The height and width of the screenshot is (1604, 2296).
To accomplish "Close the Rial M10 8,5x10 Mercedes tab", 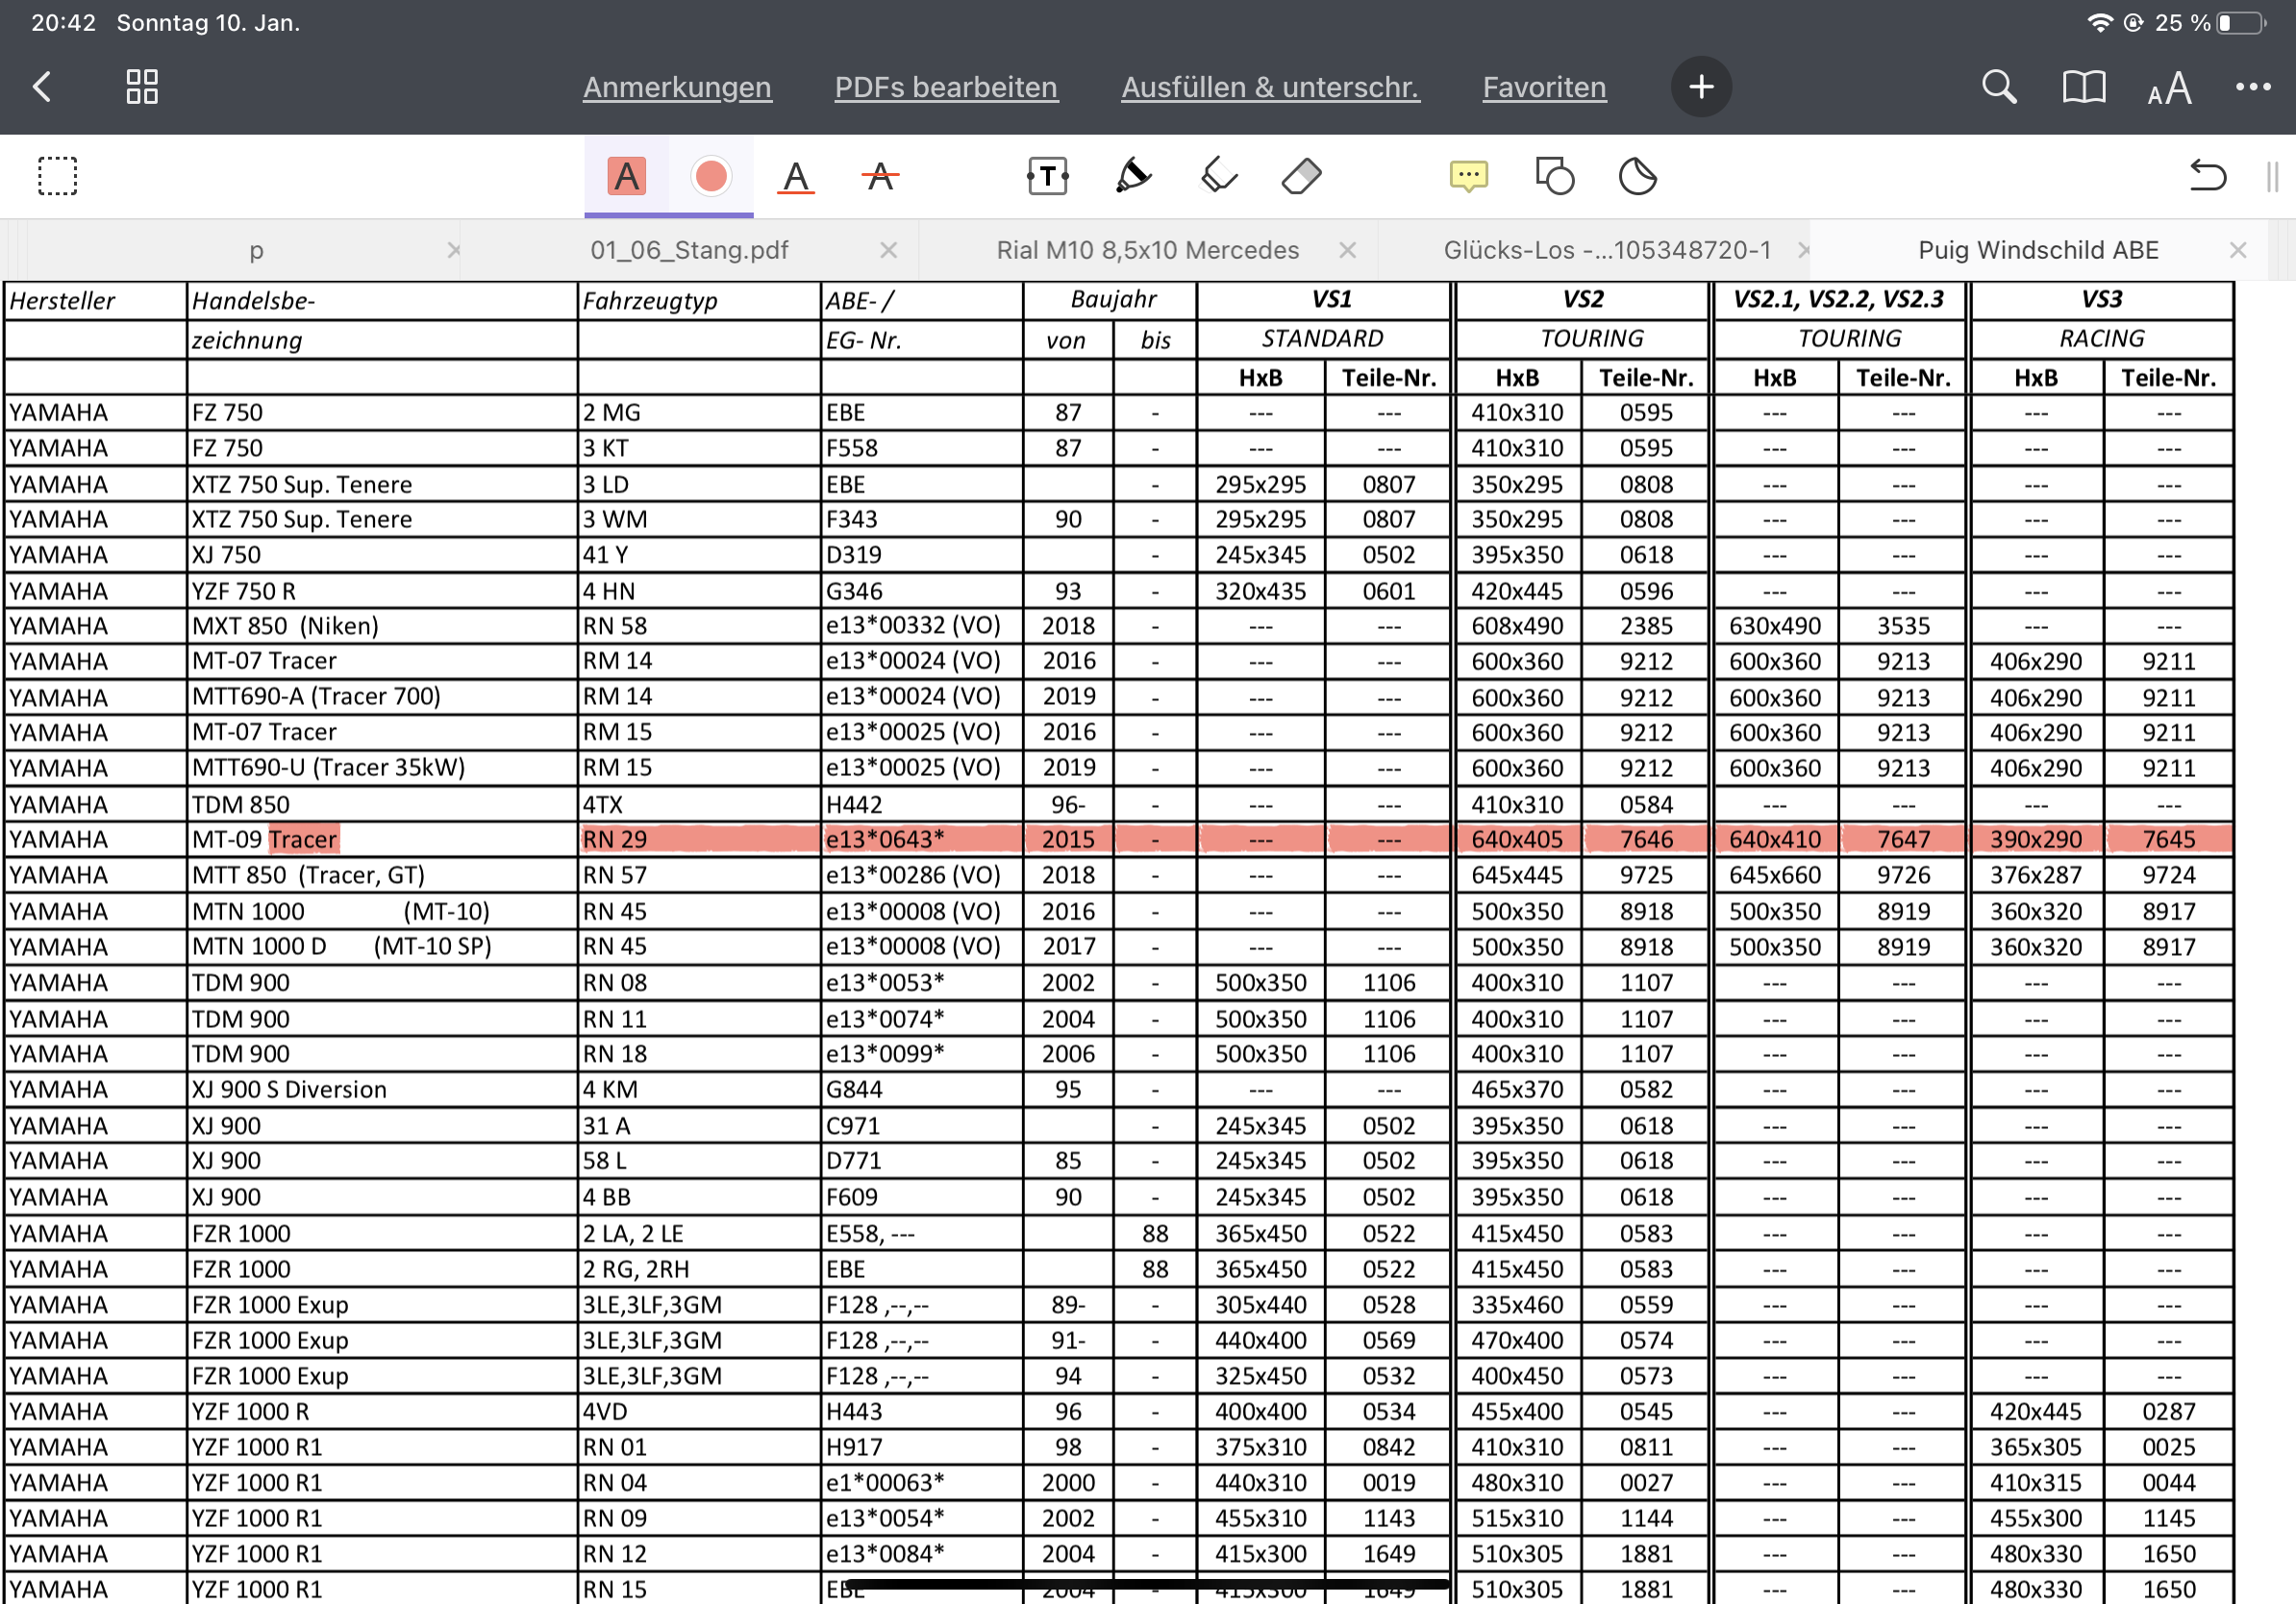I will (1348, 250).
